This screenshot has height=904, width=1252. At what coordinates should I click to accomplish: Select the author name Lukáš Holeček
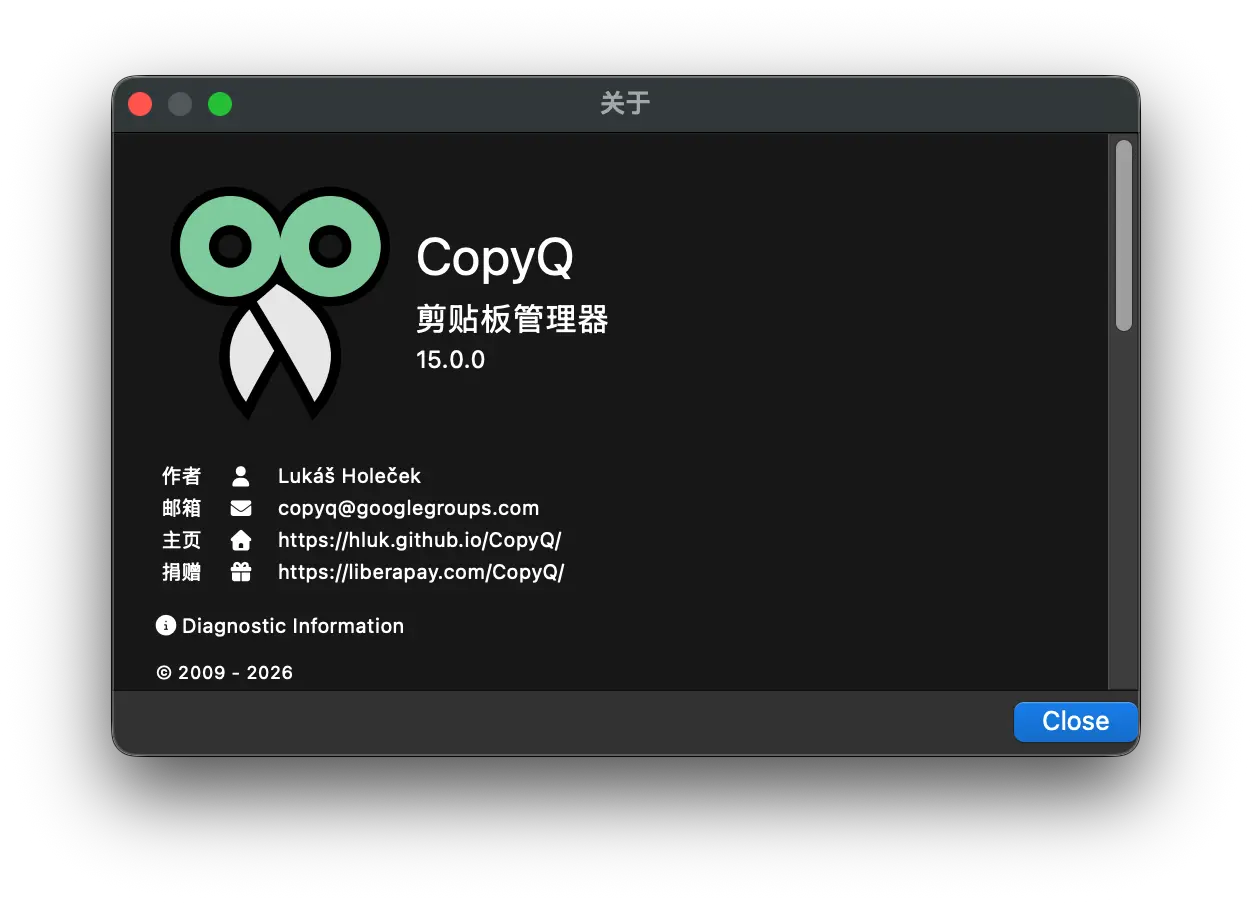[349, 476]
